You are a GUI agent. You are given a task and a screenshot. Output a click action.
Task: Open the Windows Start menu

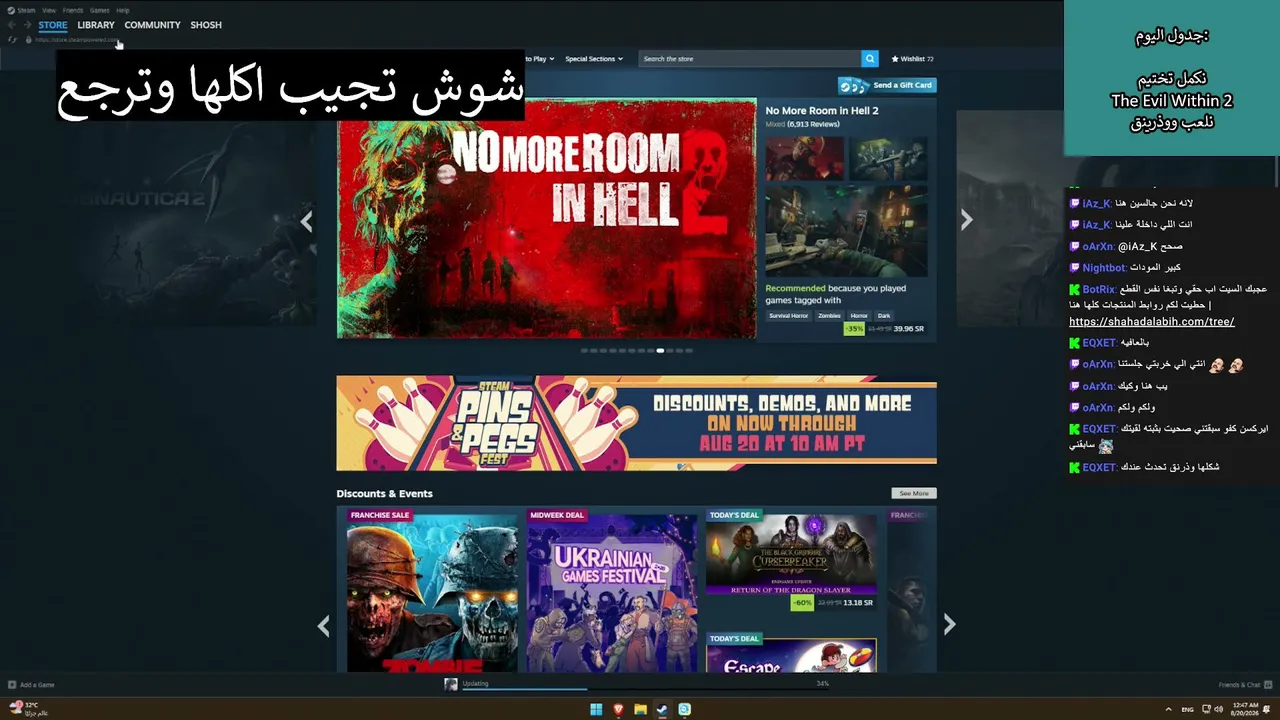click(x=596, y=709)
